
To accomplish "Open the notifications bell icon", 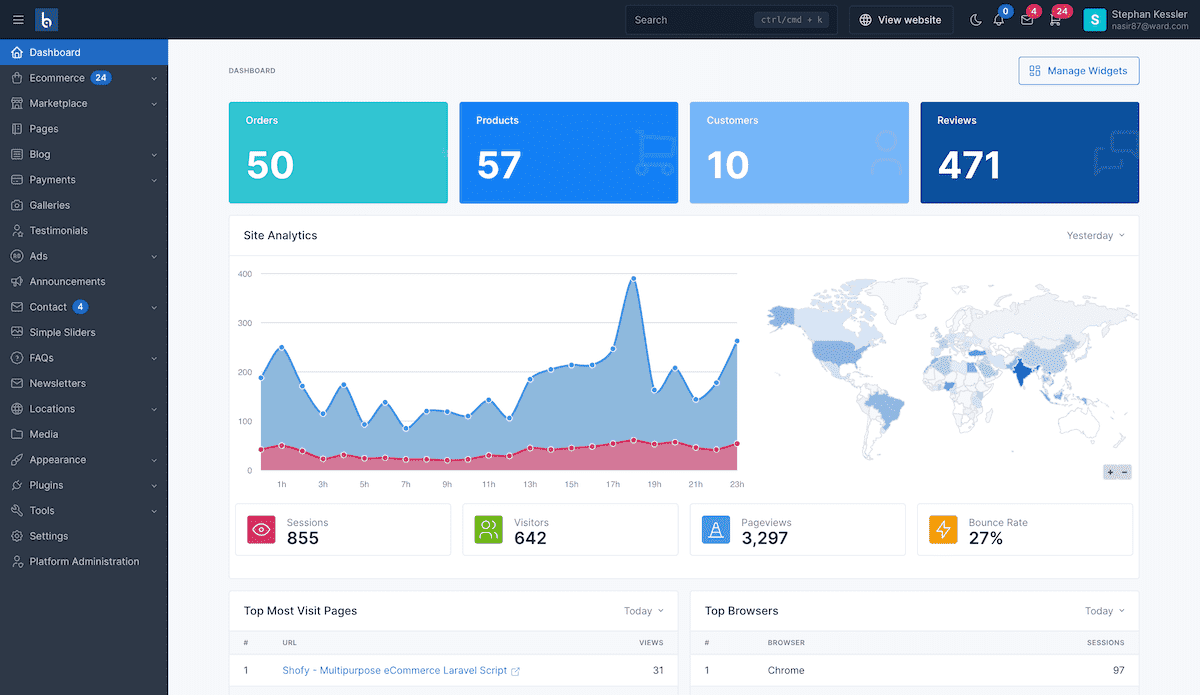I will (x=999, y=20).
